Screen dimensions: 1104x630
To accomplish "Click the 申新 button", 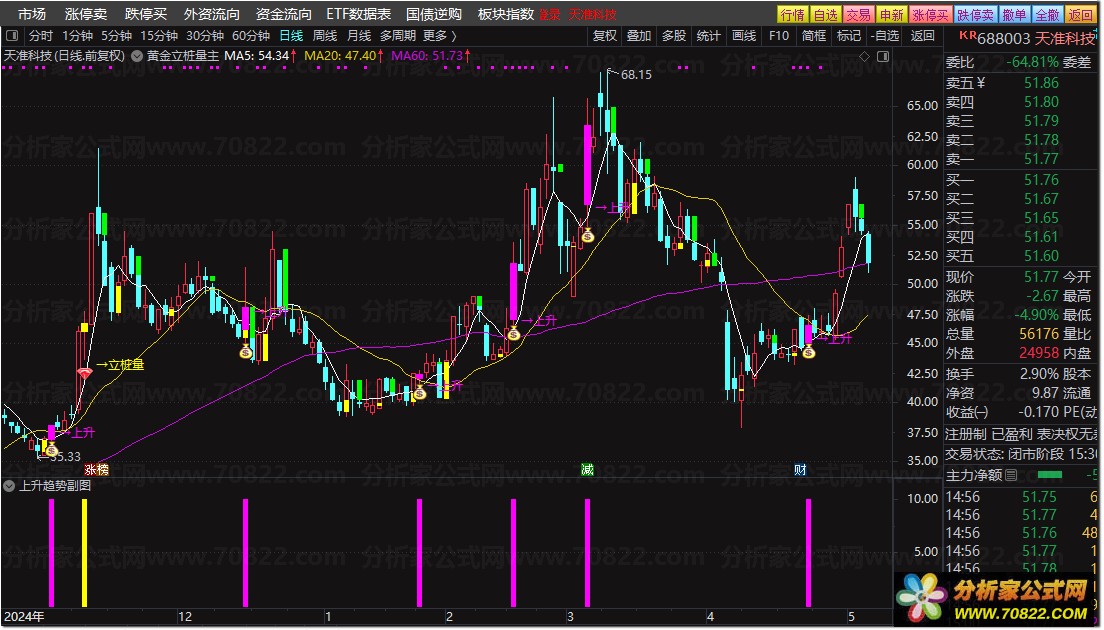I will pyautogui.click(x=891, y=14).
